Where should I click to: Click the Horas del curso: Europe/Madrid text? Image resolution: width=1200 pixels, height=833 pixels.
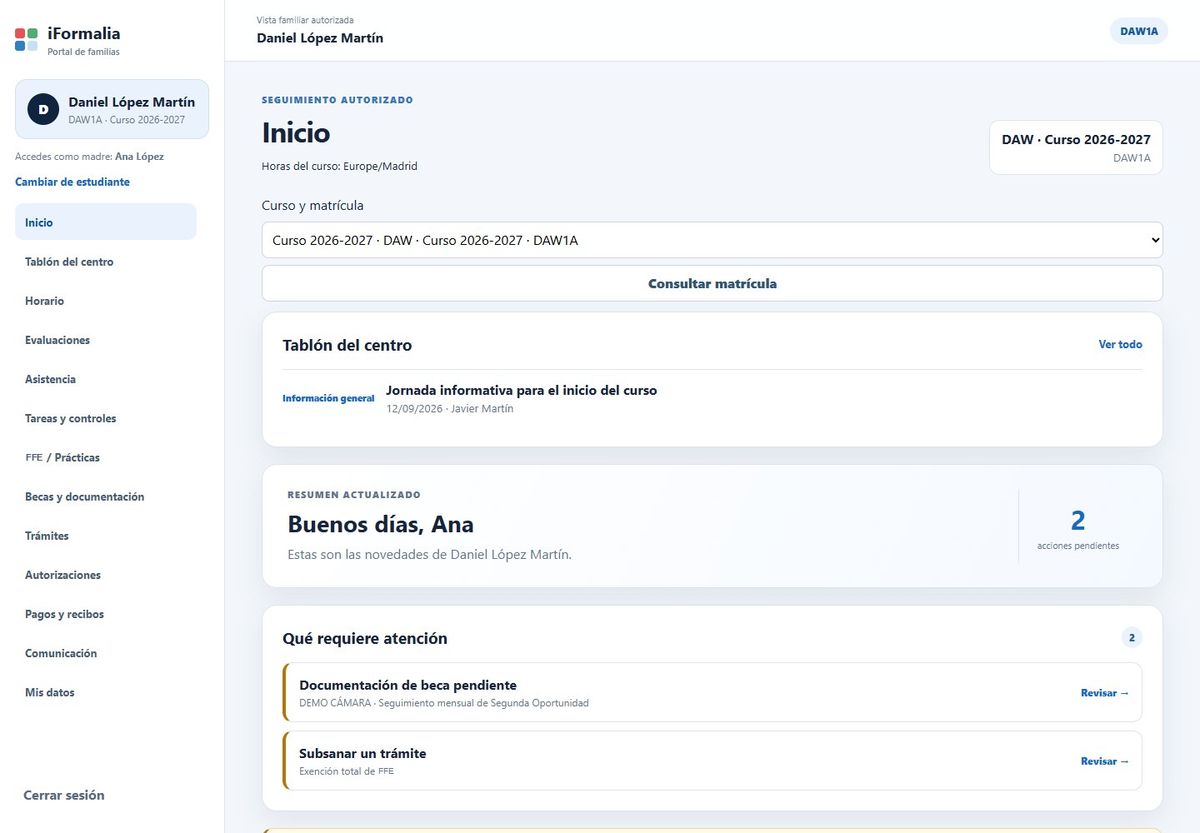tap(340, 166)
